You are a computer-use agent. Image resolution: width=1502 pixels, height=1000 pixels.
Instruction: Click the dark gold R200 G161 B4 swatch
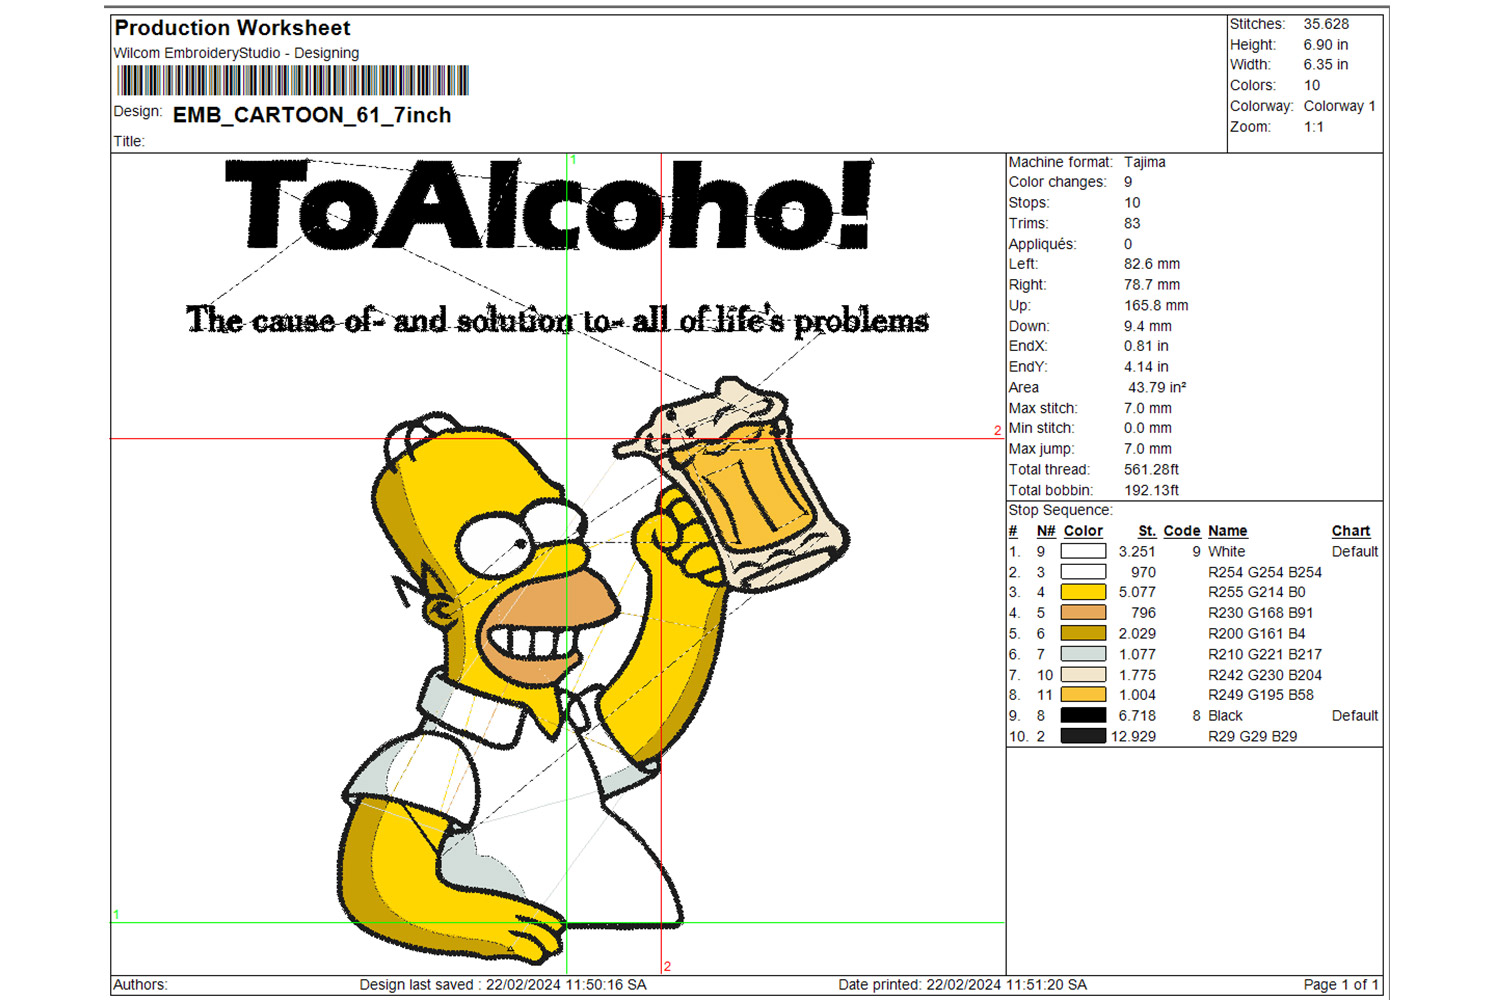point(1083,633)
